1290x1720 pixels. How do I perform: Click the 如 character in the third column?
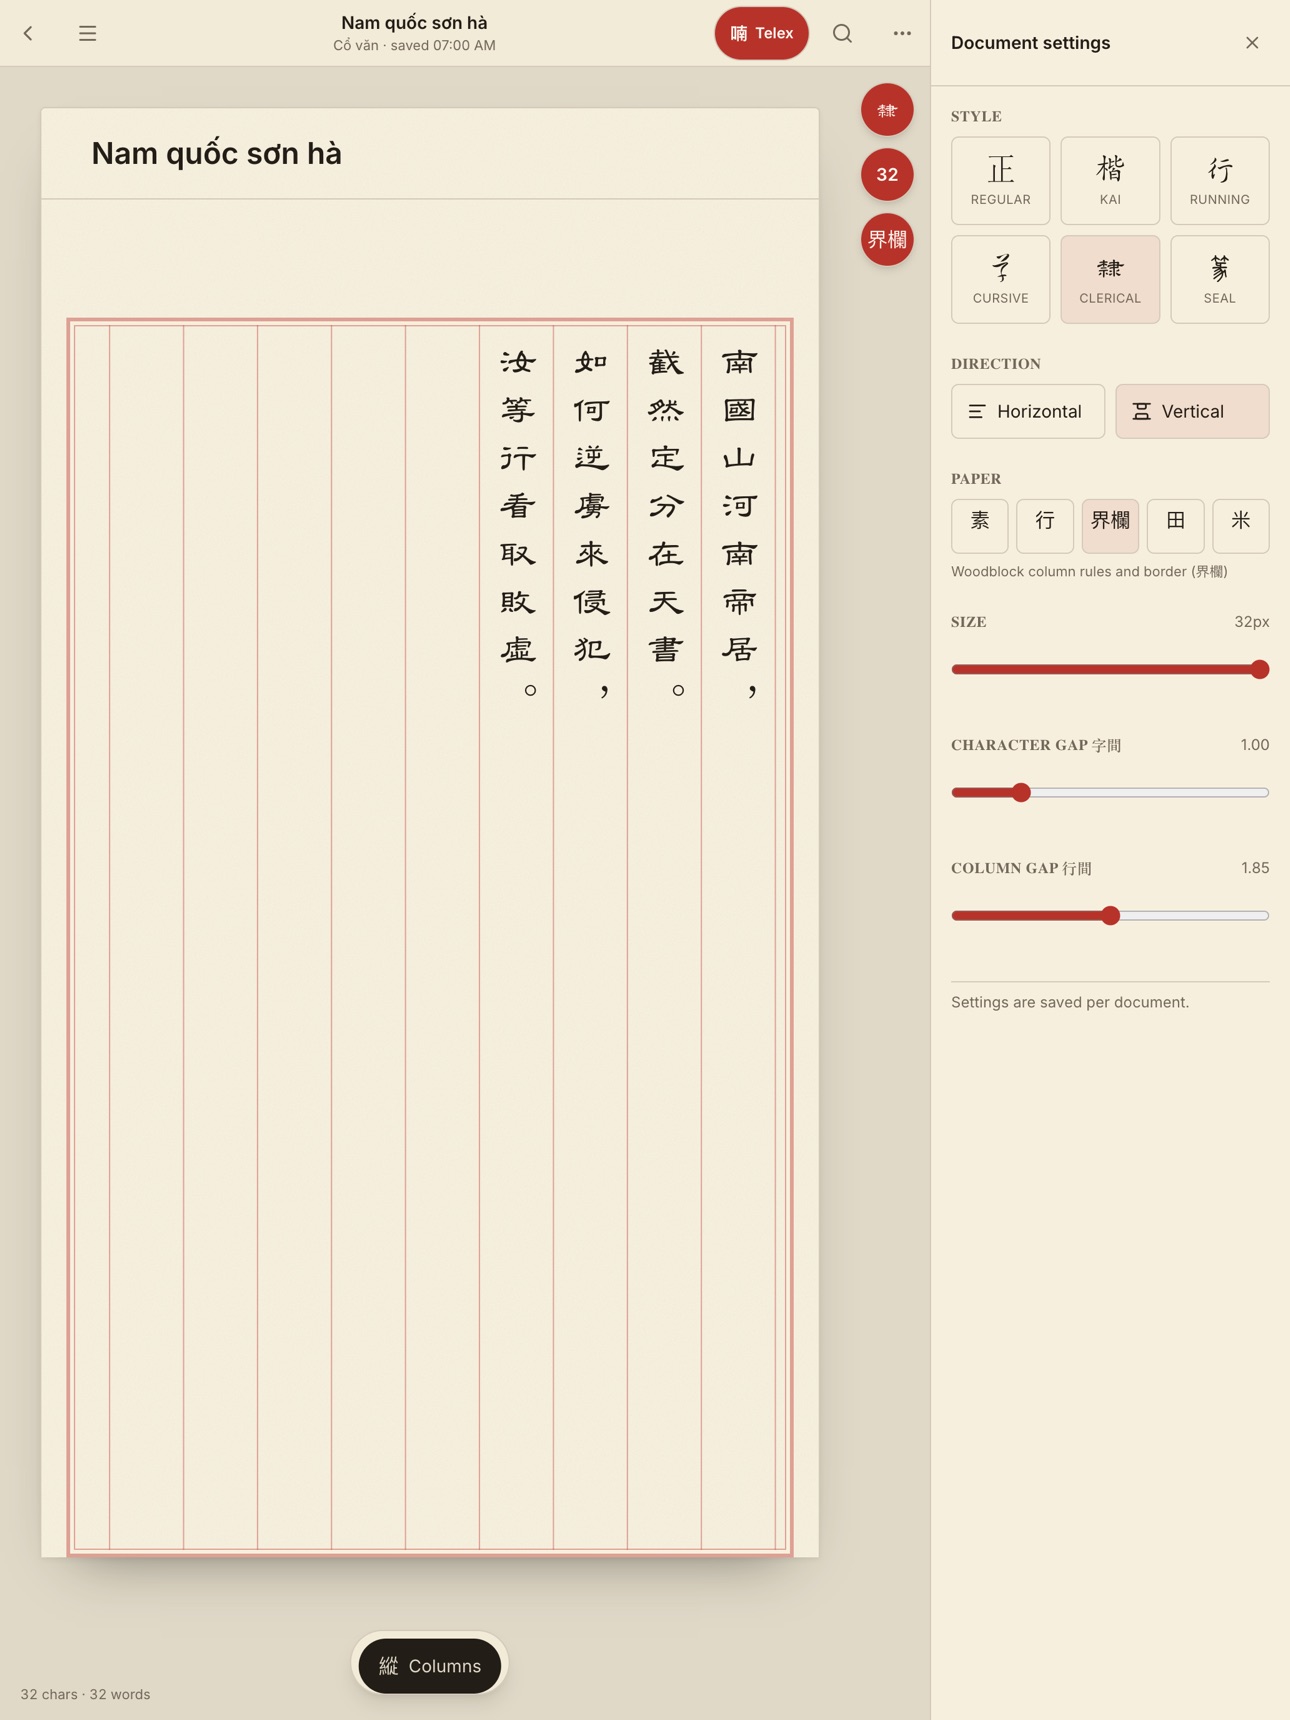click(591, 363)
